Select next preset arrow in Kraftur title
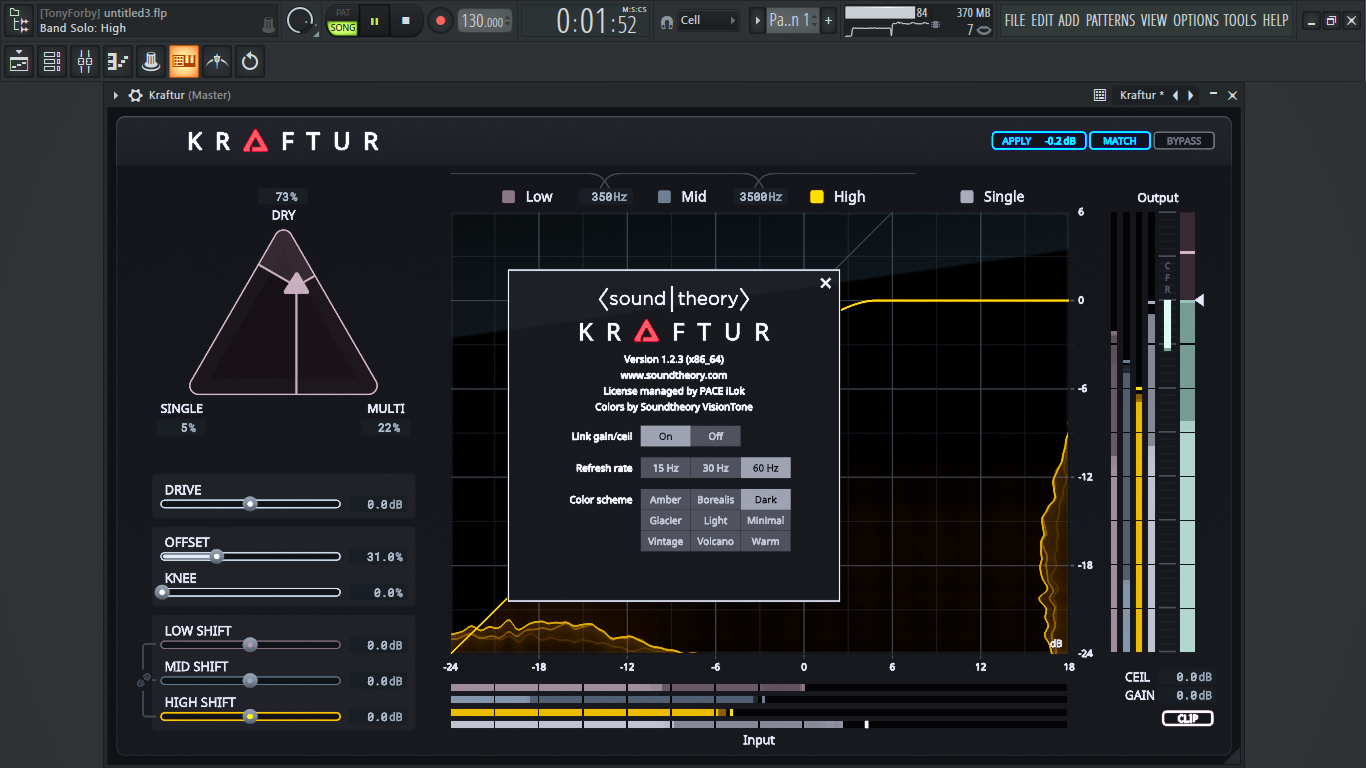Image resolution: width=1366 pixels, height=768 pixels. tap(1191, 95)
